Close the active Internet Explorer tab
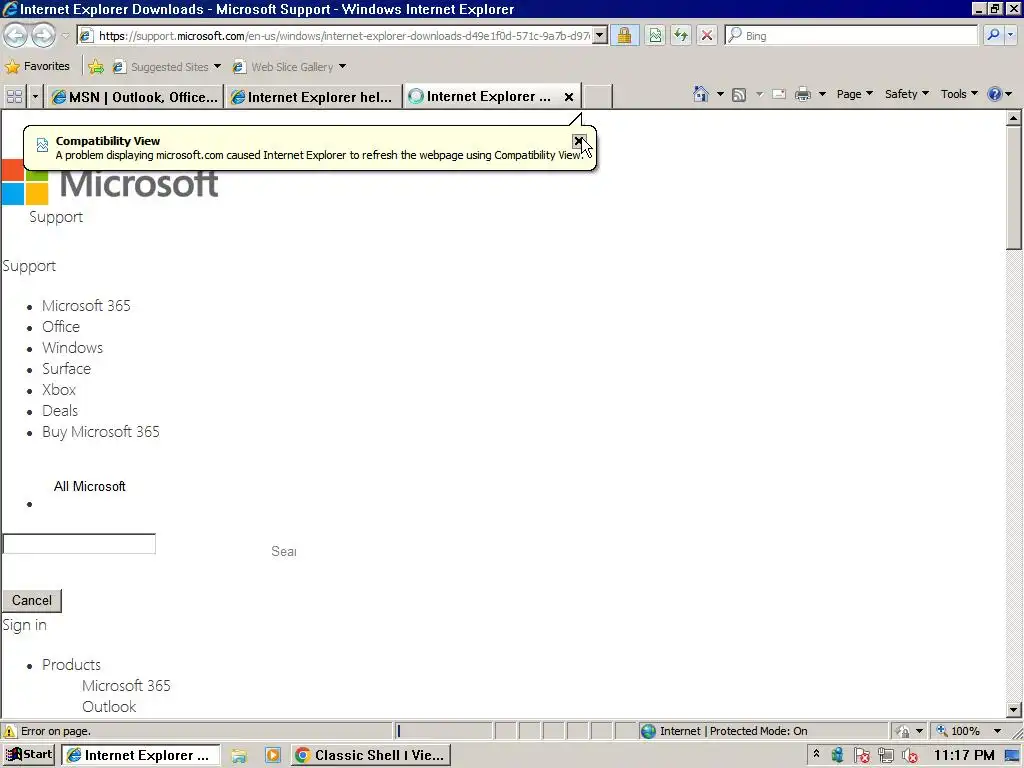 tap(569, 97)
